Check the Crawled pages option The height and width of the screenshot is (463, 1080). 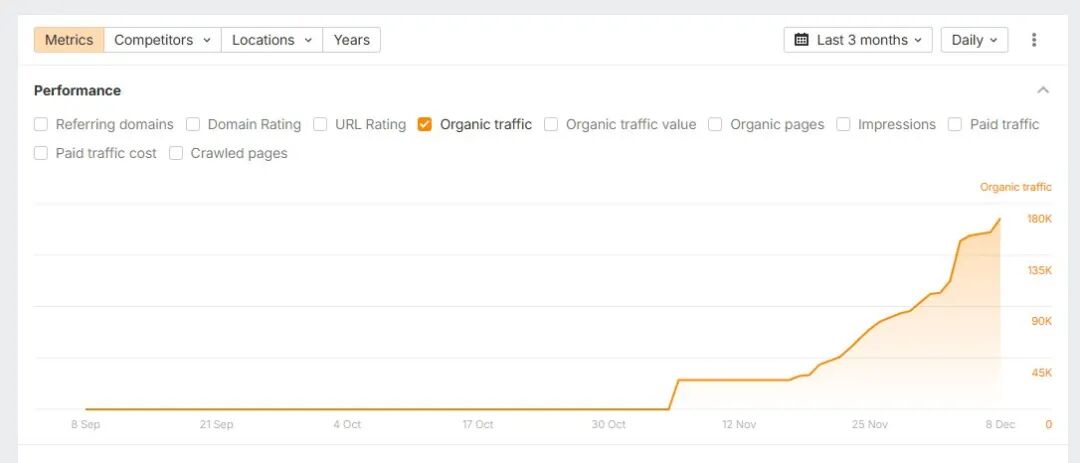click(176, 153)
